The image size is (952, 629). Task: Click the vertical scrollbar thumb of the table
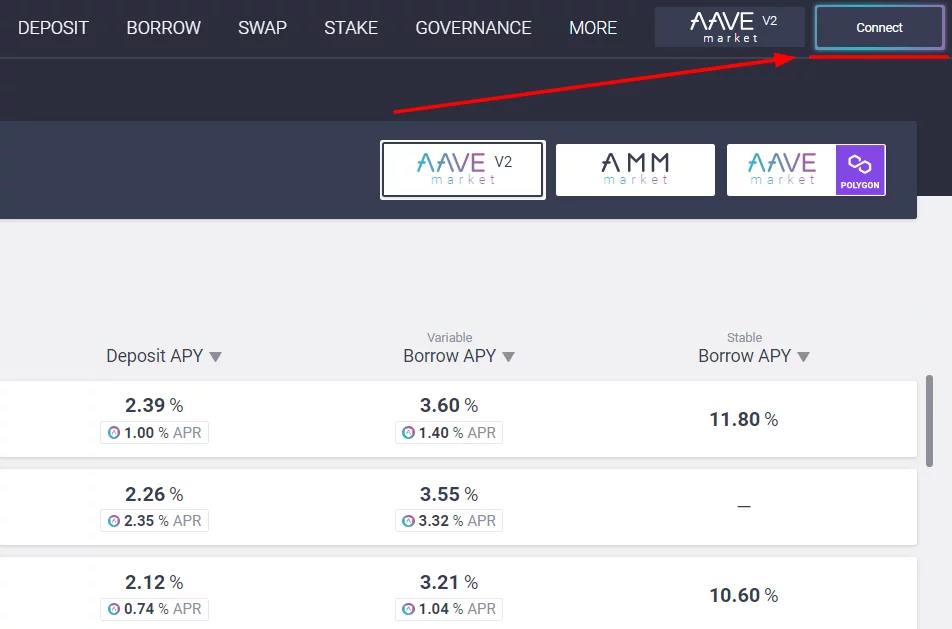929,421
